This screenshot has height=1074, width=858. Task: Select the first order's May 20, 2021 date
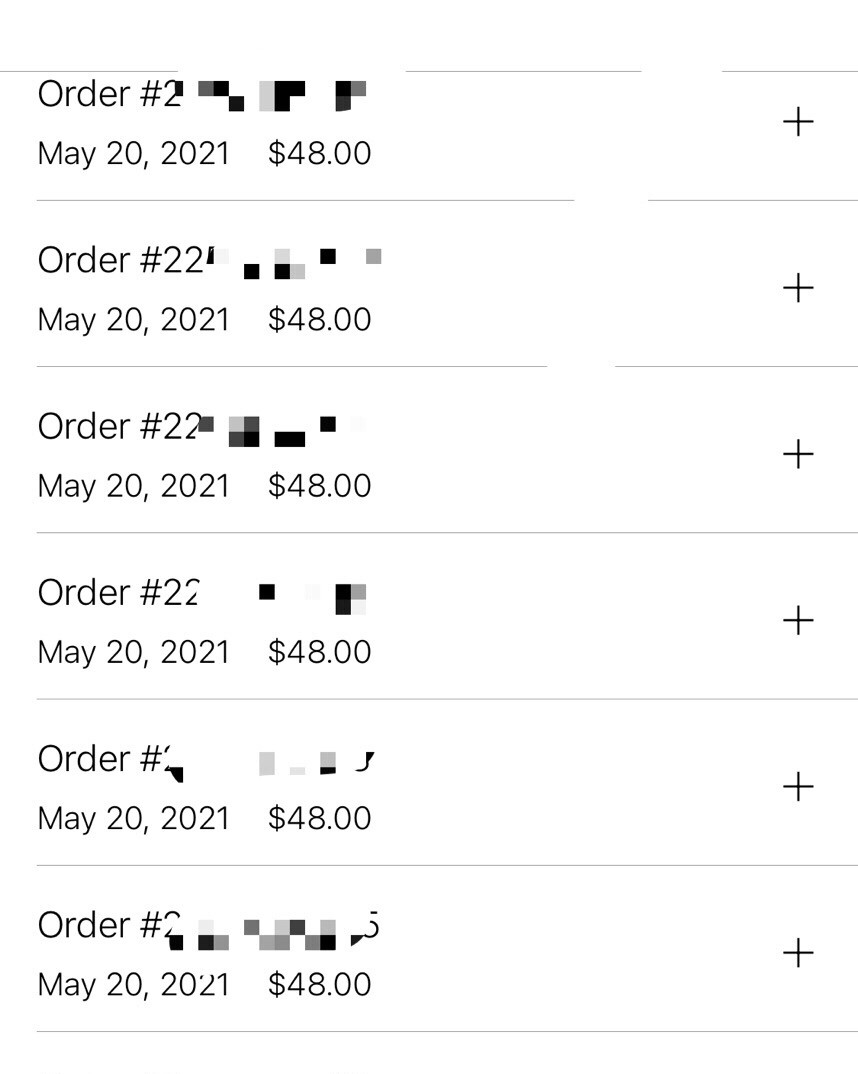pos(134,153)
